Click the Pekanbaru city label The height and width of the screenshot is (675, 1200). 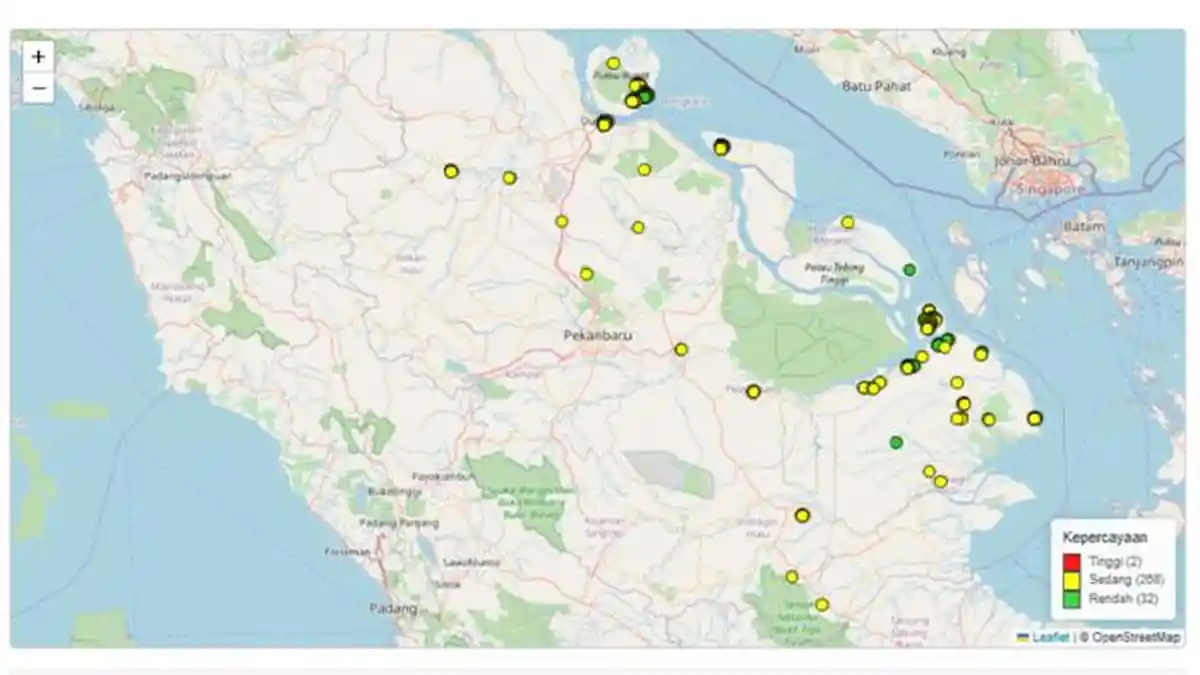[x=598, y=335]
